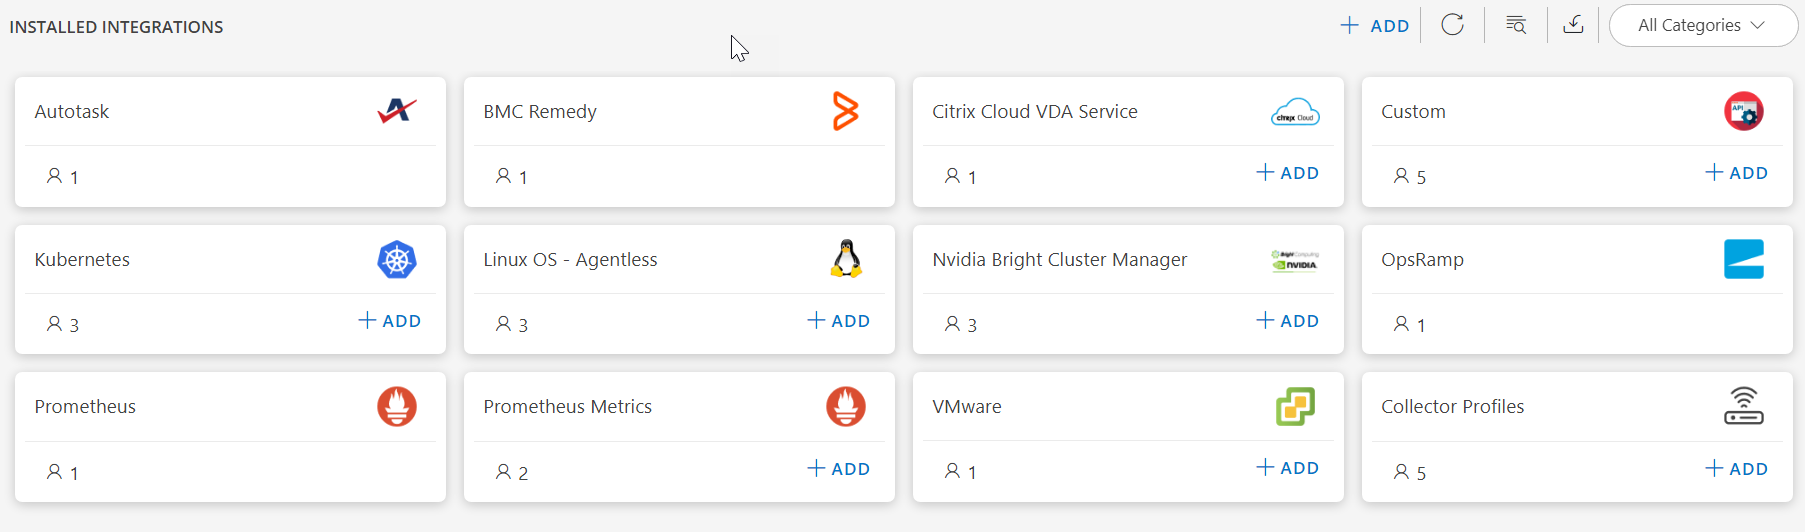Image resolution: width=1805 pixels, height=532 pixels.
Task: Select the Prometheus Metrics title
Action: pos(567,407)
